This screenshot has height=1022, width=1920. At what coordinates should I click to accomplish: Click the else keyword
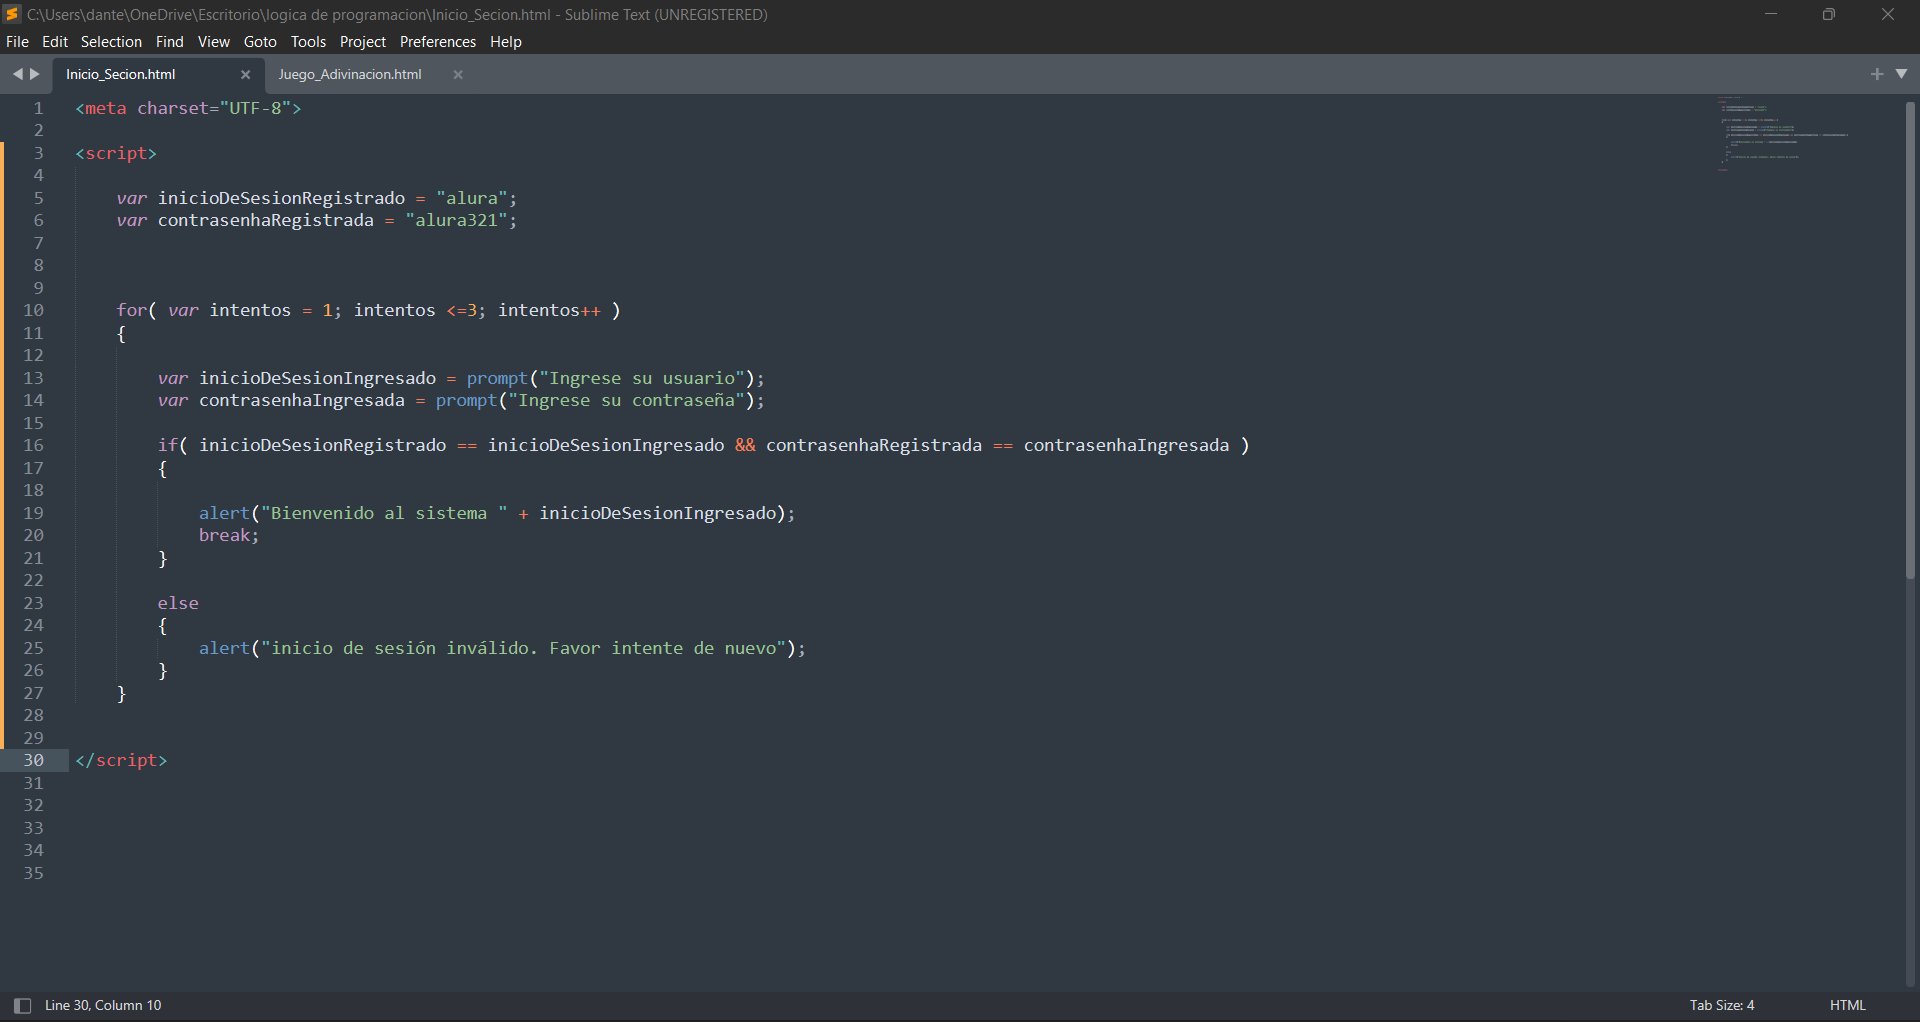coord(178,603)
